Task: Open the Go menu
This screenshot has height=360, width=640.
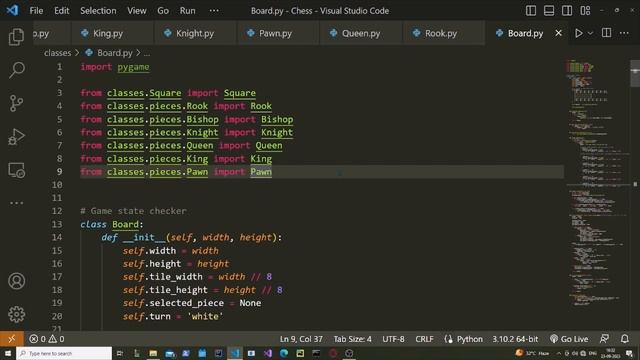Action: pyautogui.click(x=163, y=11)
